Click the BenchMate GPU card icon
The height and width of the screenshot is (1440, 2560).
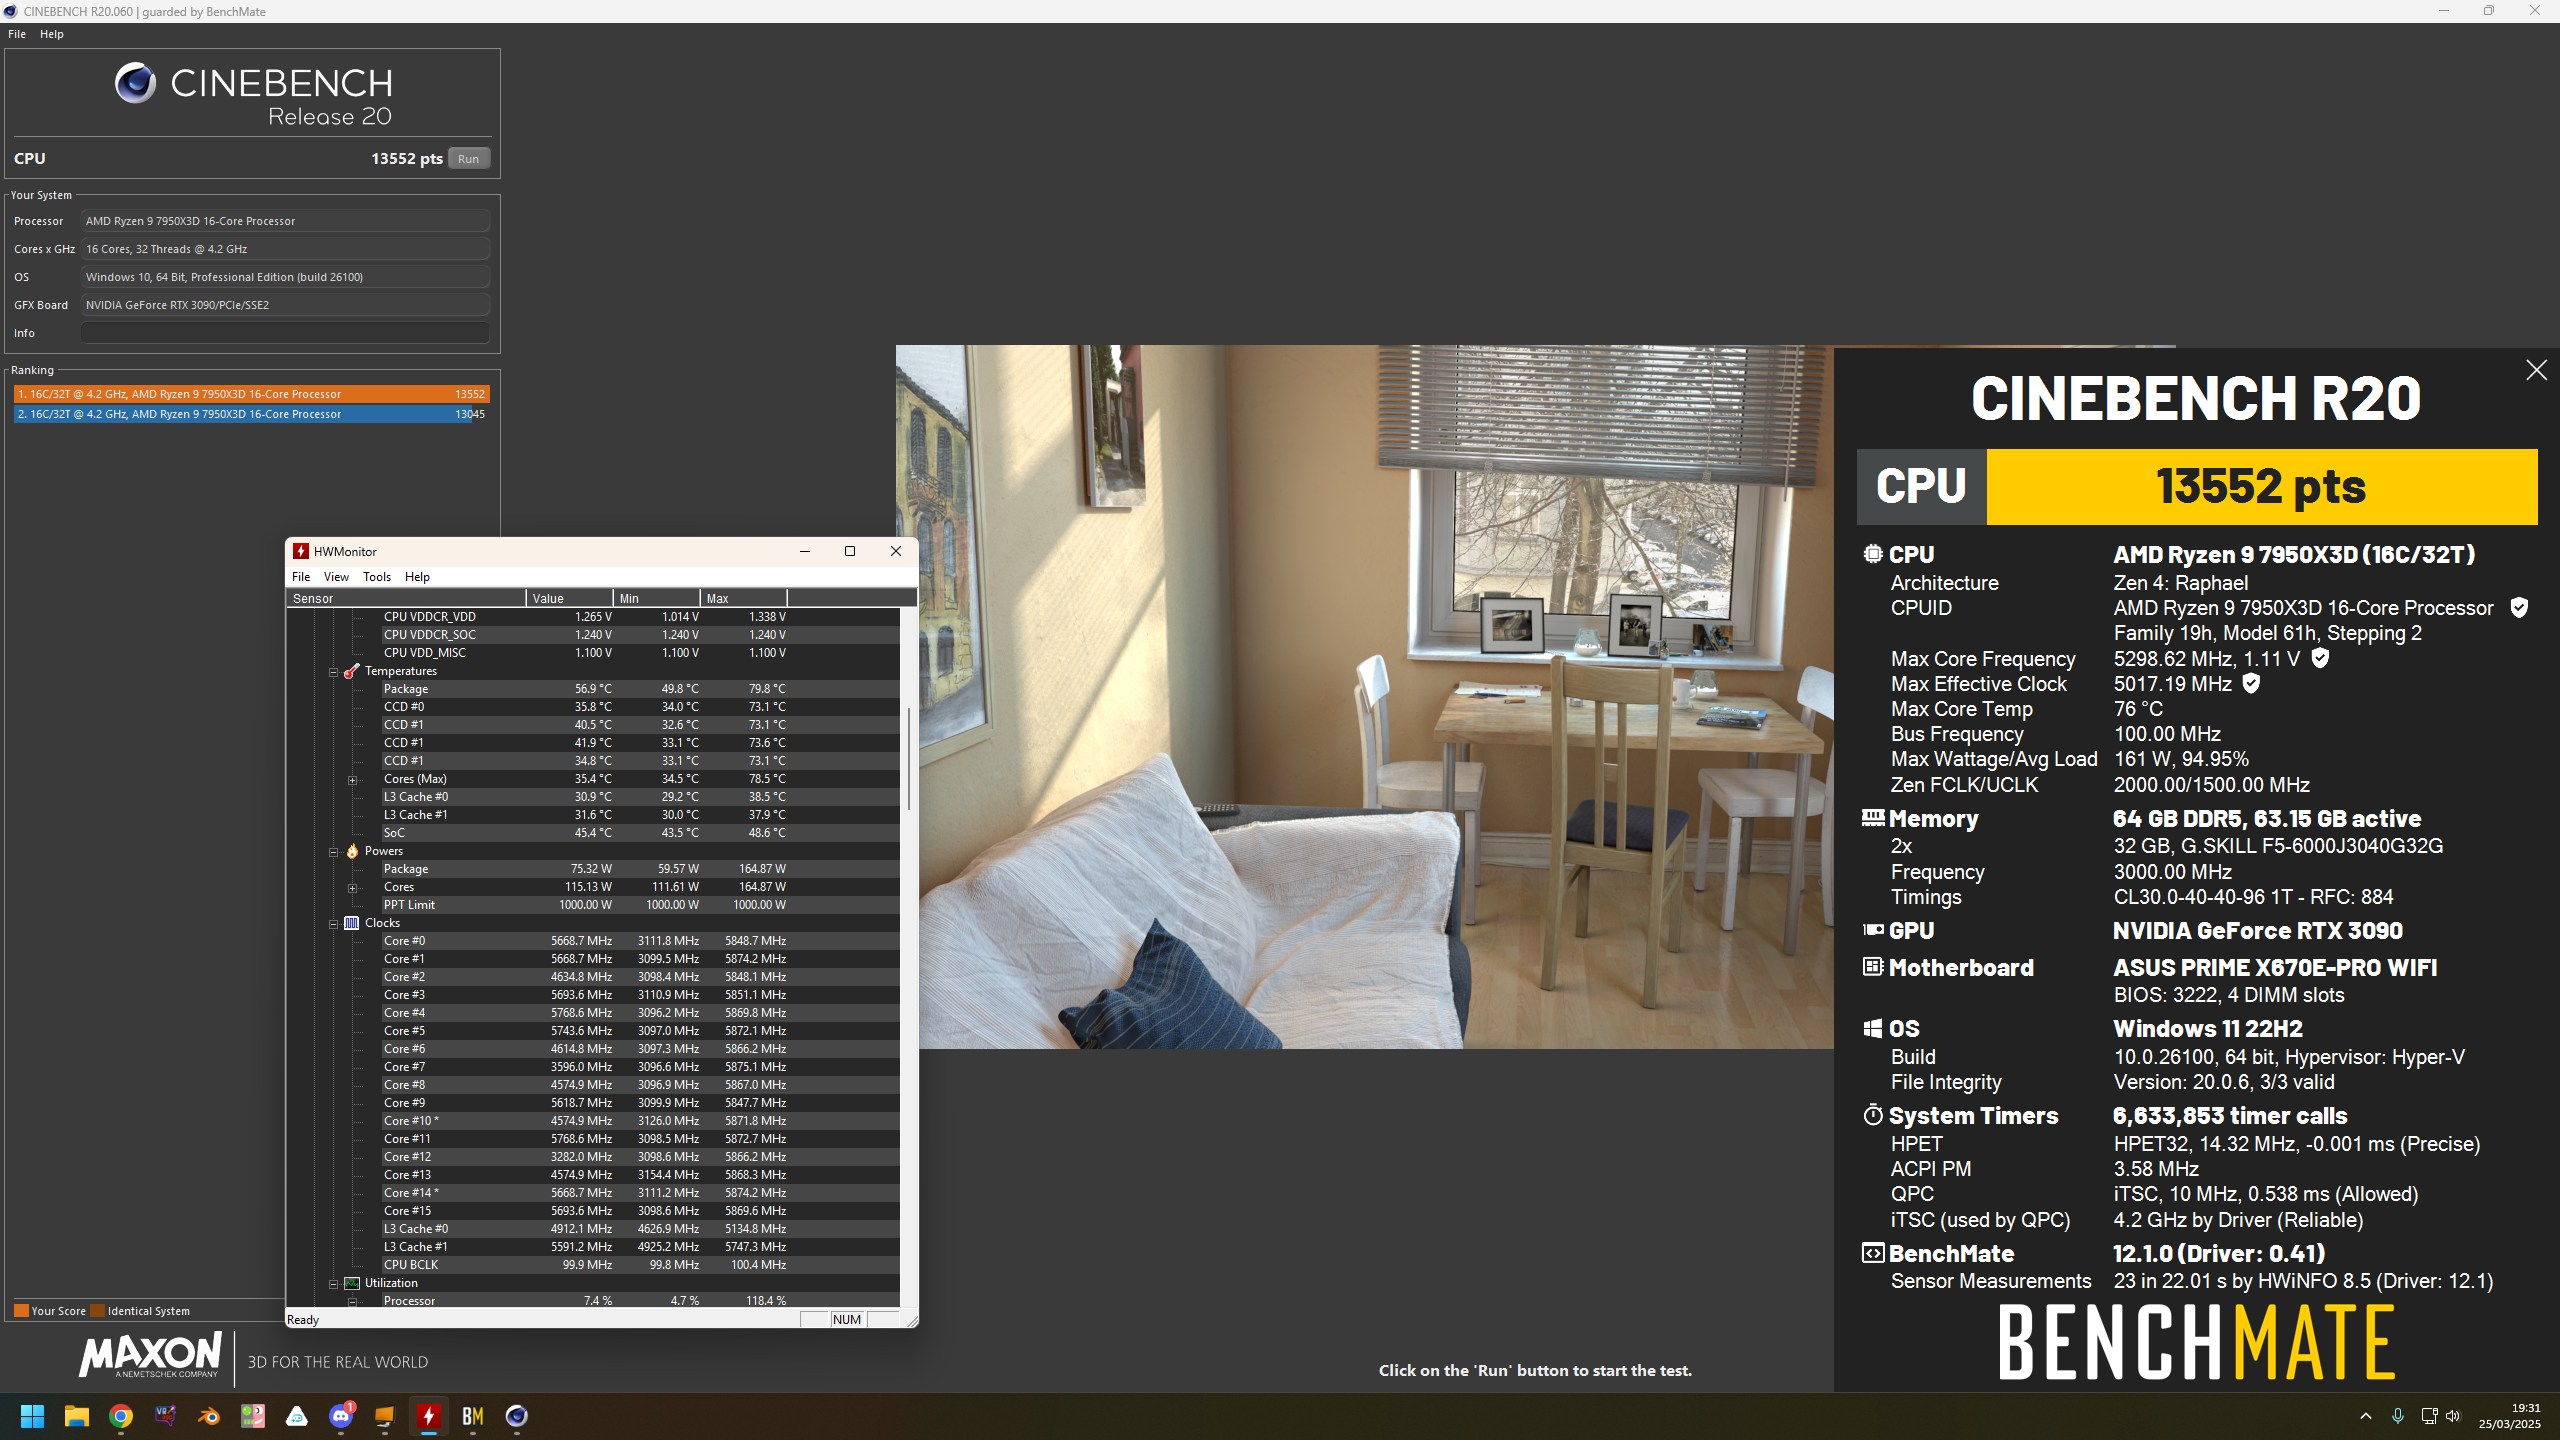(1872, 930)
